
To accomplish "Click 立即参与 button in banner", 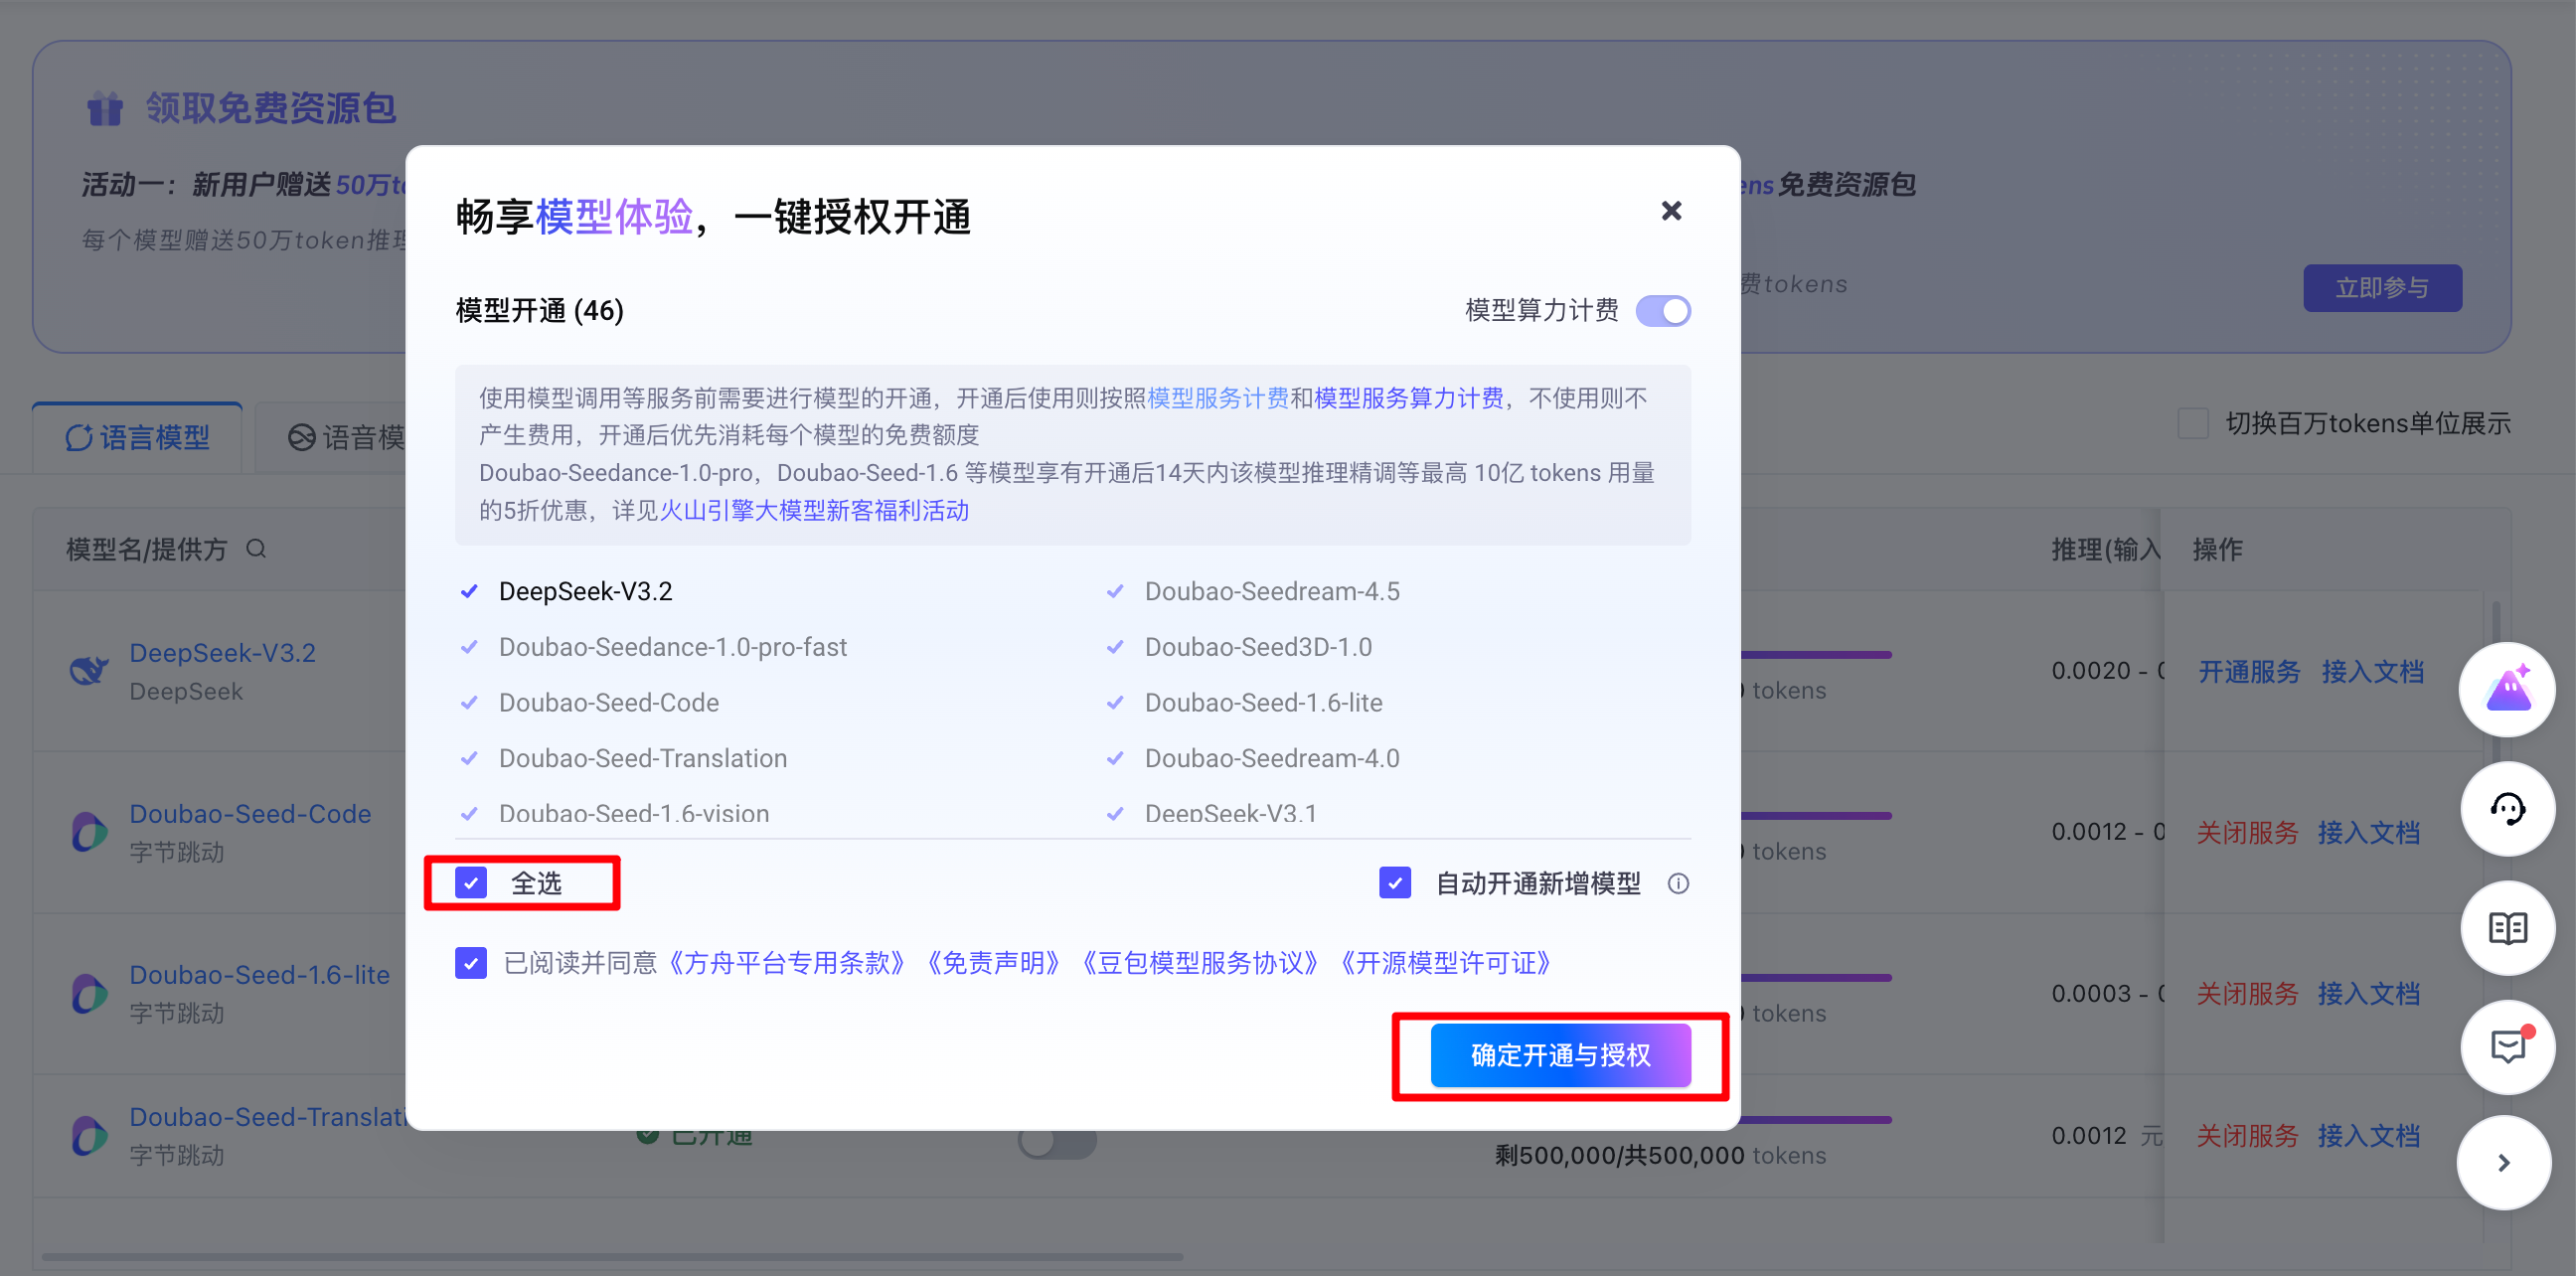I will coord(2382,288).
